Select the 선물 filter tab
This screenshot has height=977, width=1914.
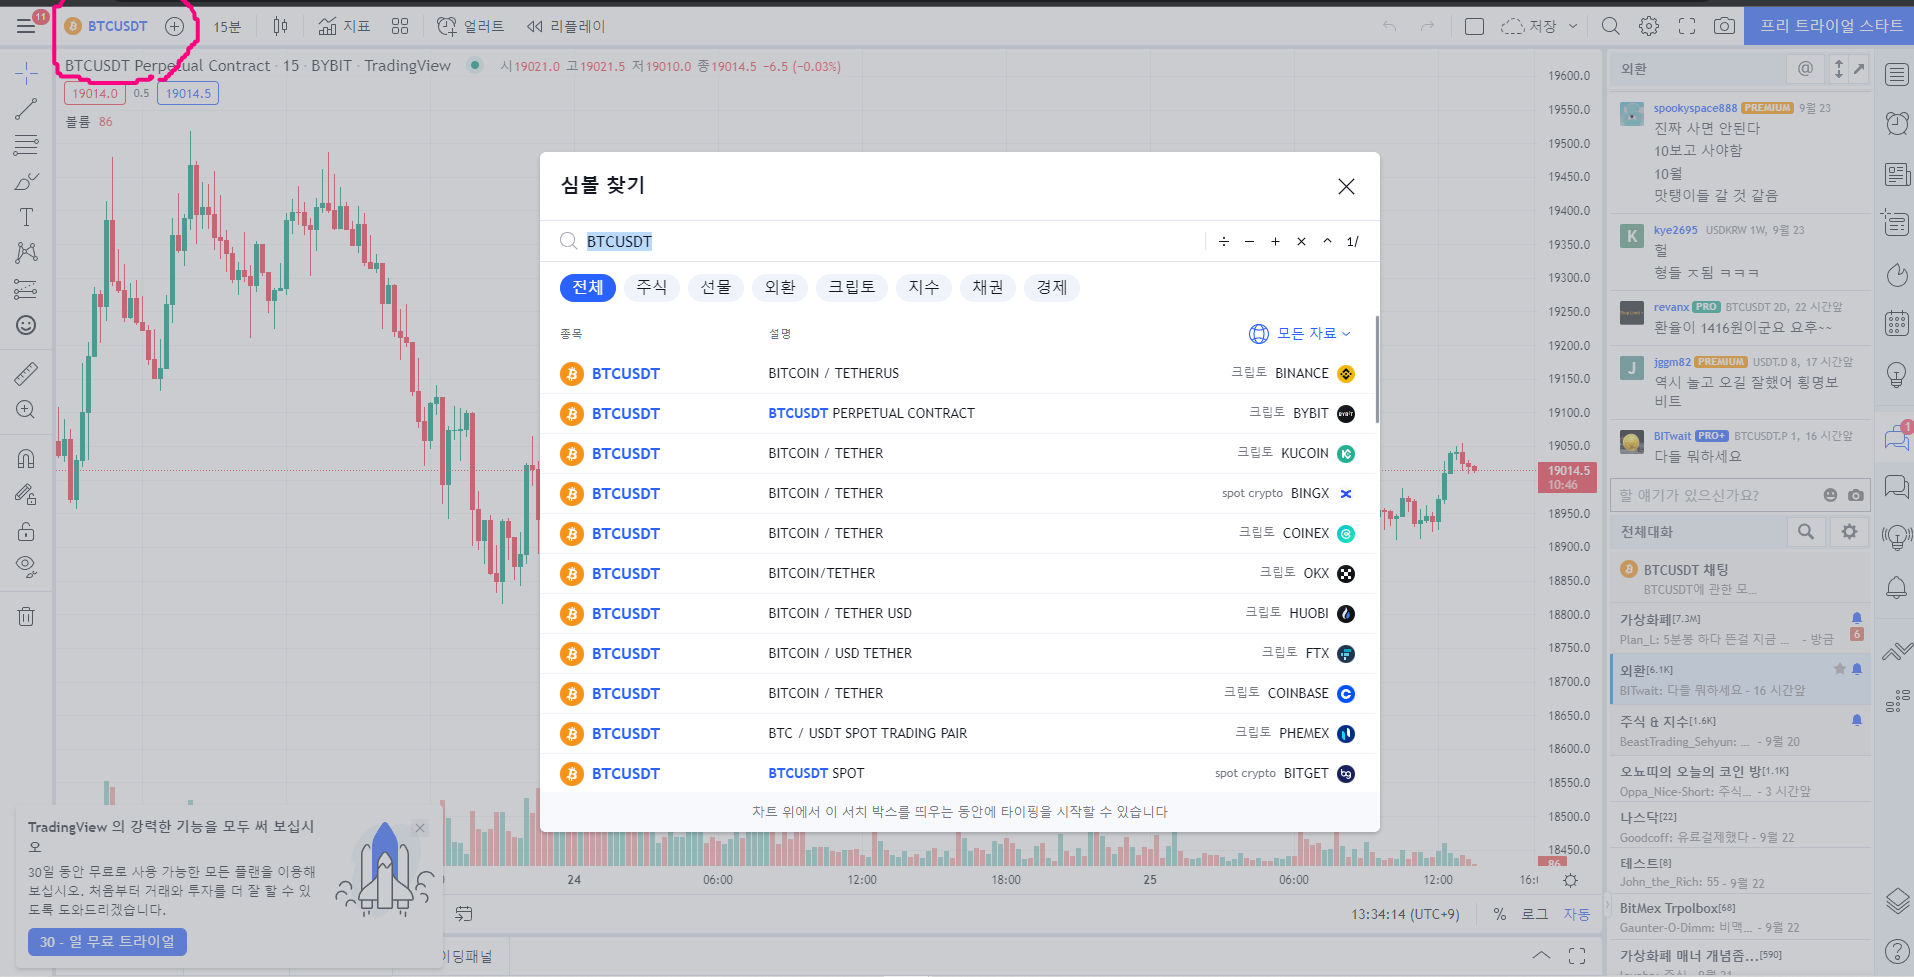point(716,288)
